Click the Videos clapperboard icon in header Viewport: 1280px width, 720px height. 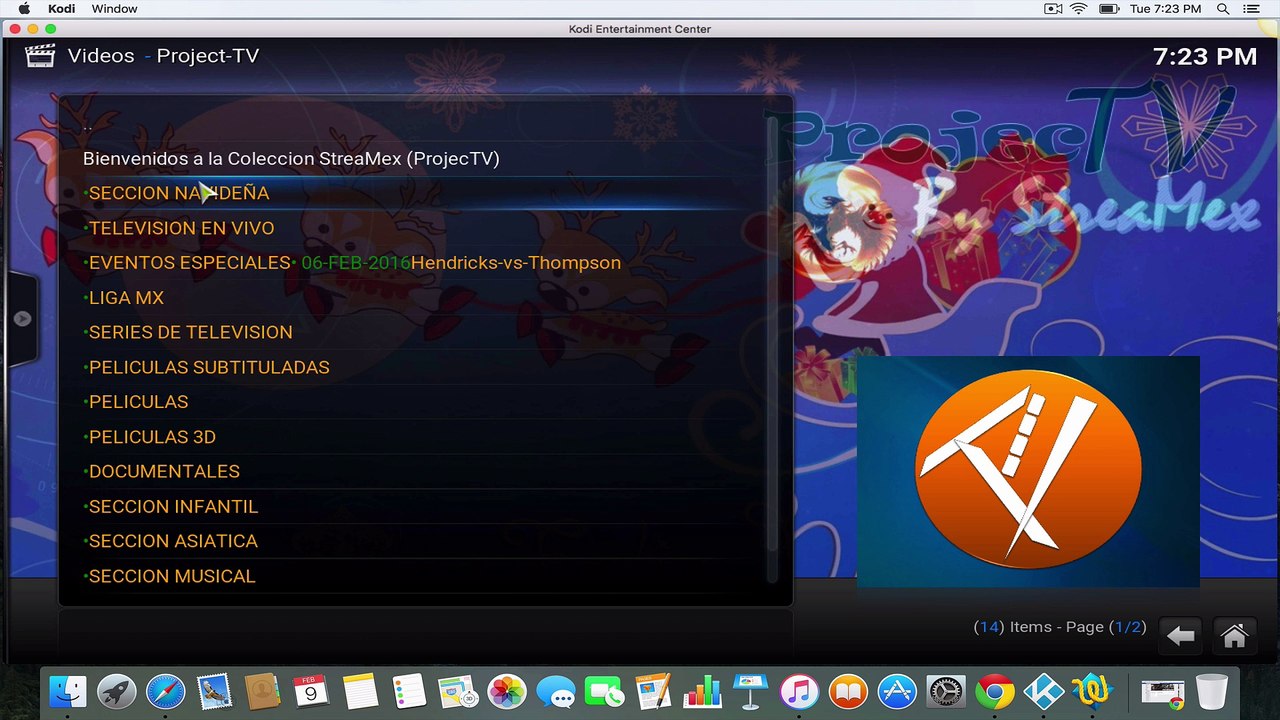click(40, 56)
